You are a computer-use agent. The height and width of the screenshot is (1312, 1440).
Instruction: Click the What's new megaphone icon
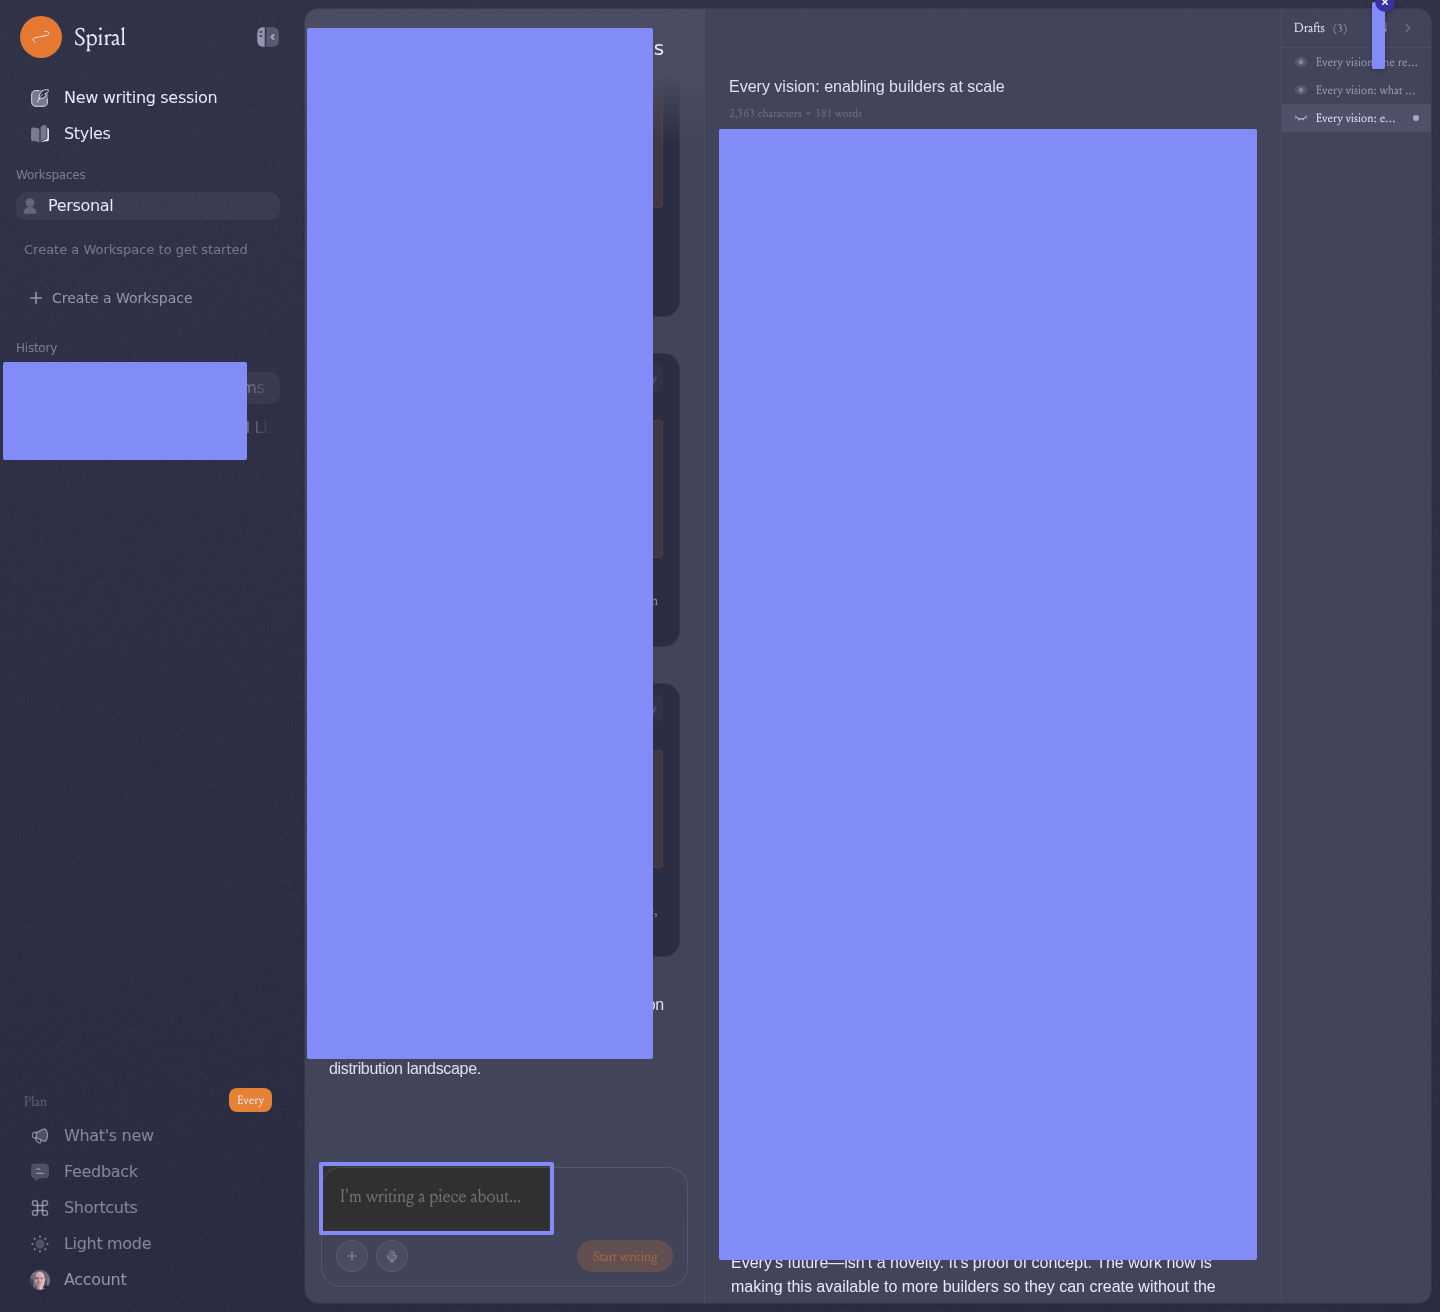pos(40,1136)
